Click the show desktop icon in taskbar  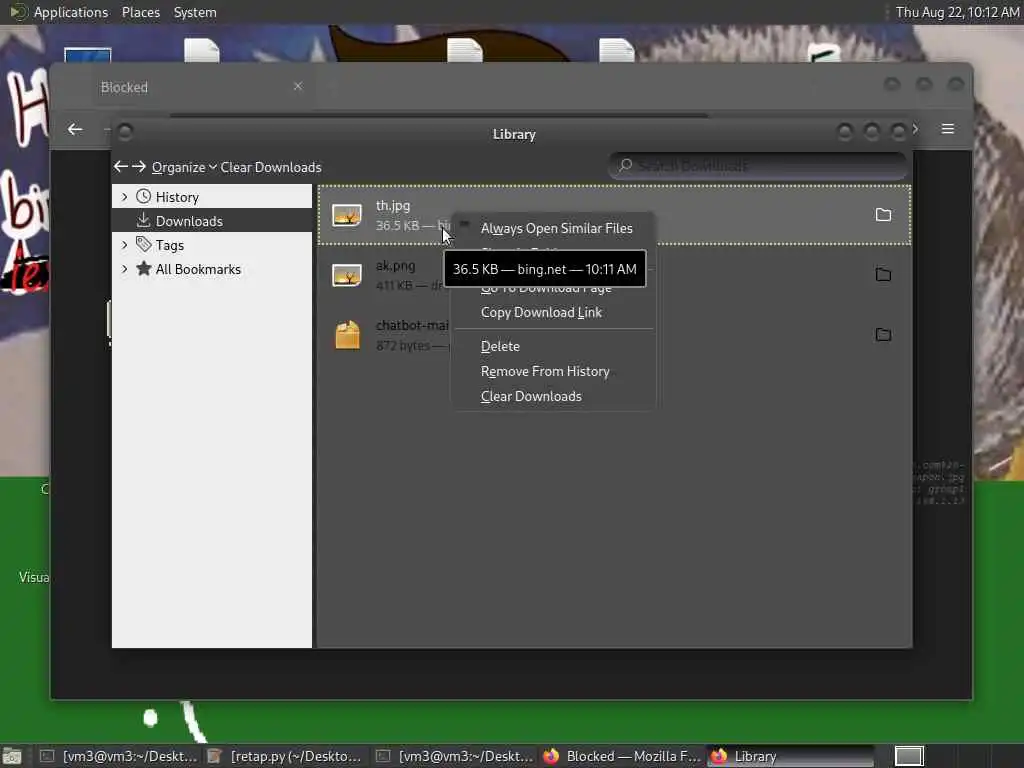coord(12,756)
